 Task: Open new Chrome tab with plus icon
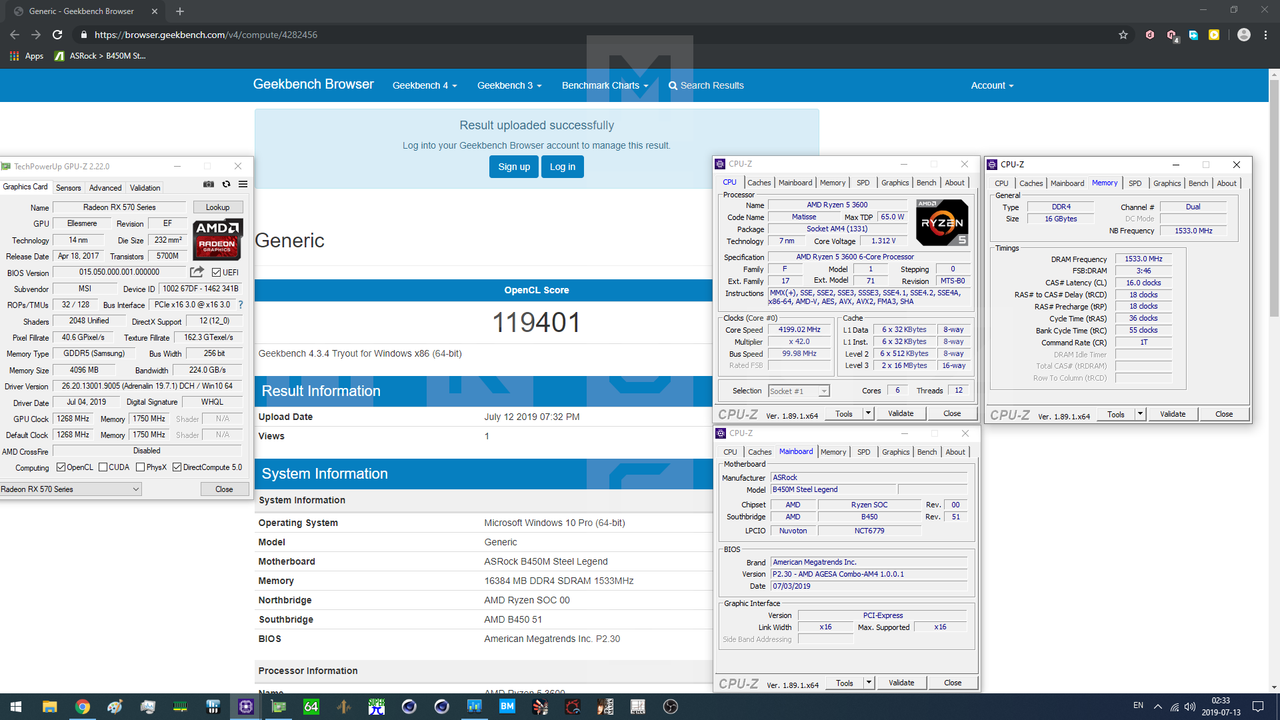tap(180, 11)
